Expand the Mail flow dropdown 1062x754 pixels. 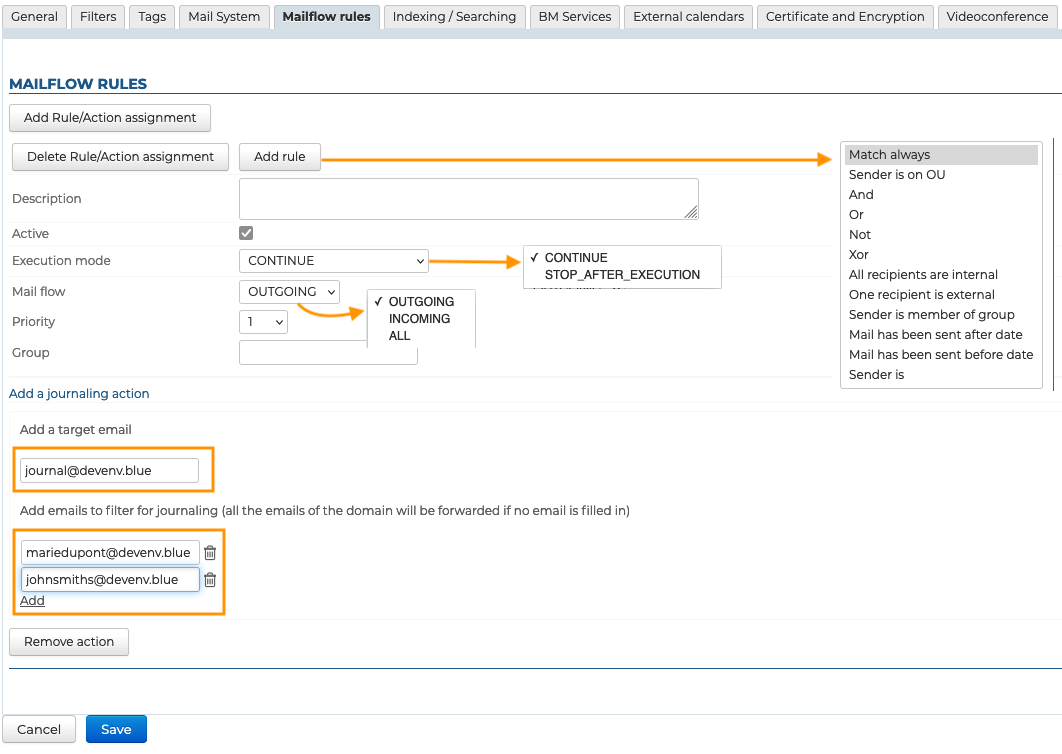[x=289, y=292]
